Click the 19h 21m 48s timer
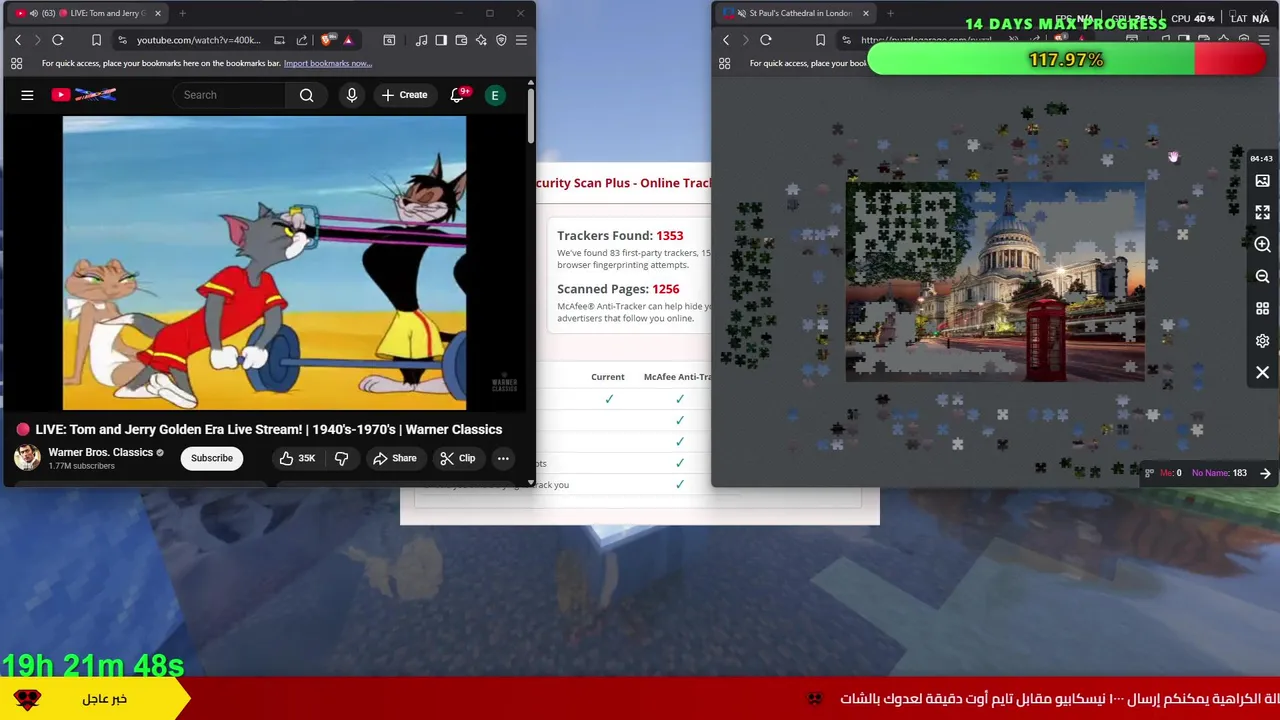 92,665
